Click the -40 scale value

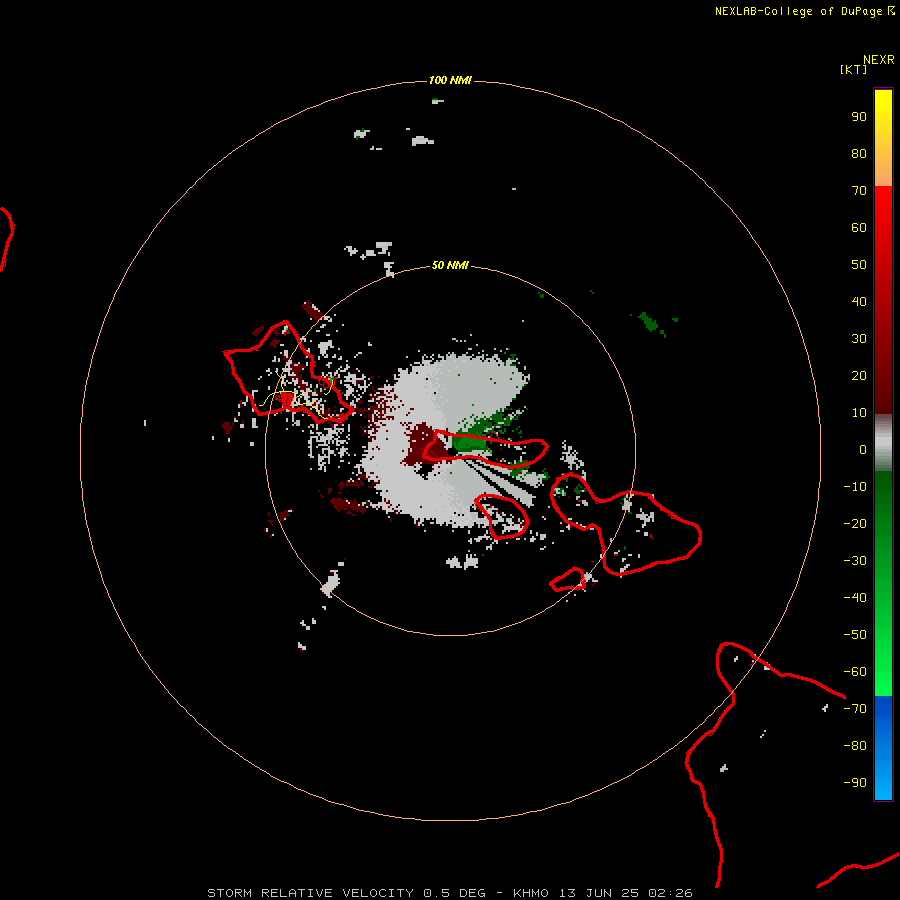coord(855,598)
